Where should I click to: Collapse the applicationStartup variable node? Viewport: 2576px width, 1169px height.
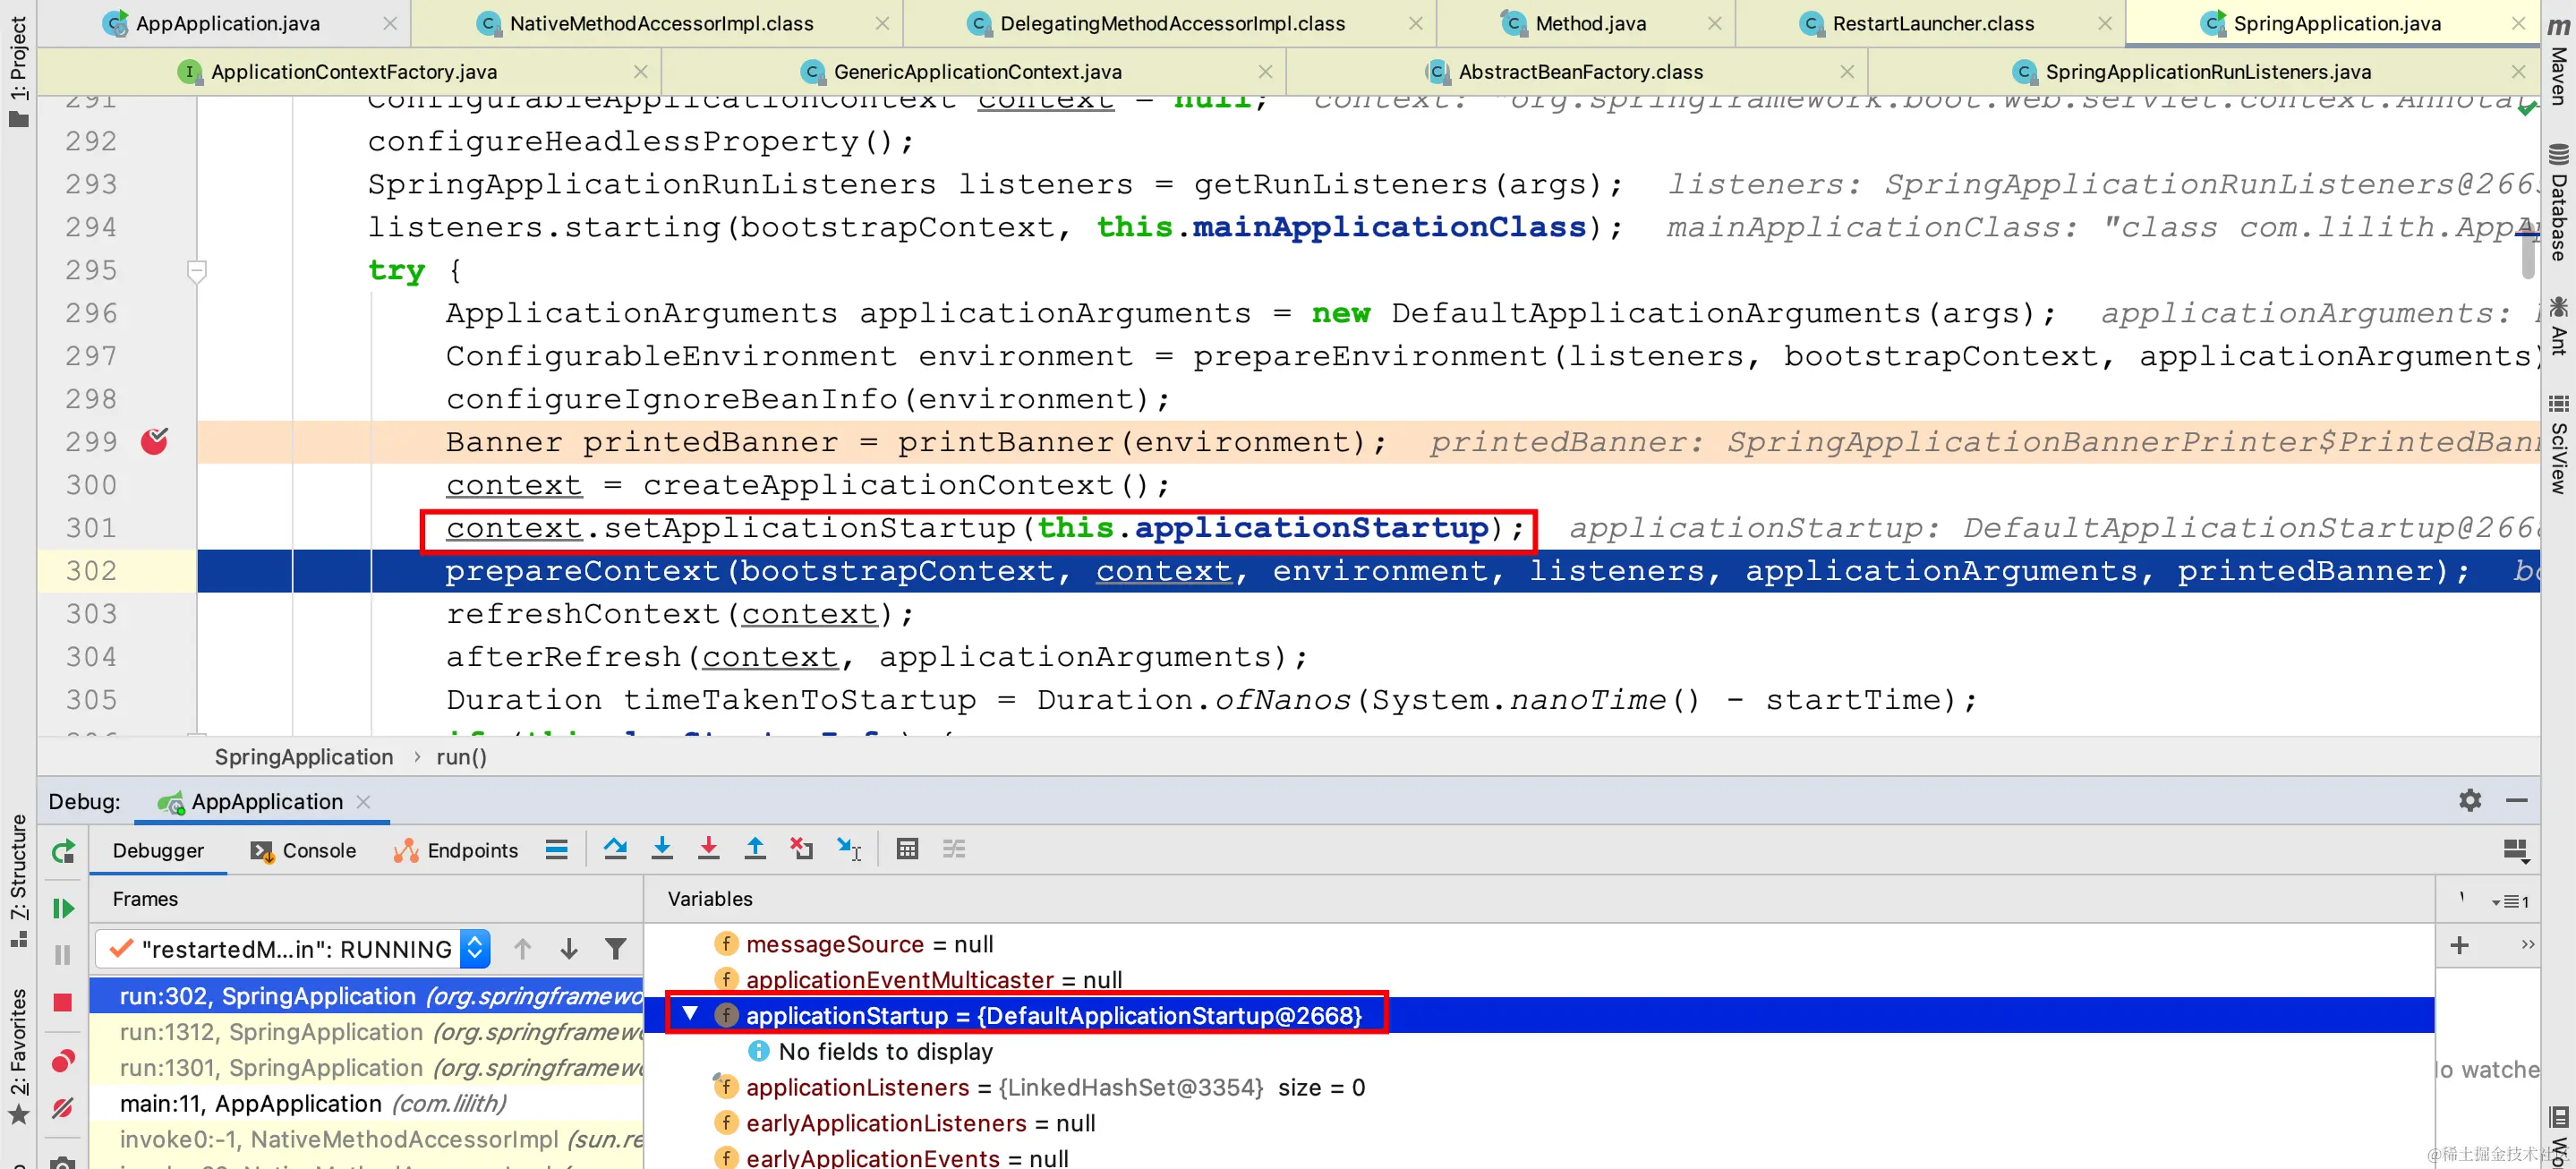coord(690,1014)
